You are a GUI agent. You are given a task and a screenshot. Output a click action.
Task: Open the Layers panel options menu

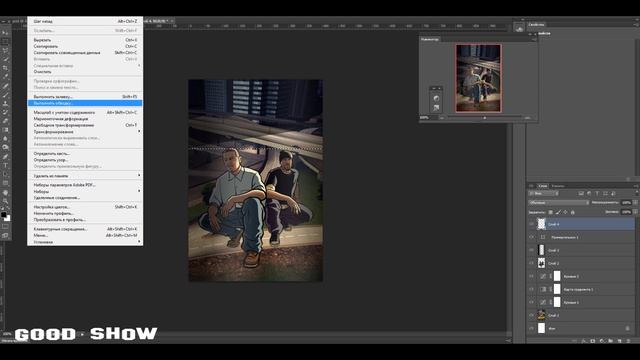[x=636, y=186]
